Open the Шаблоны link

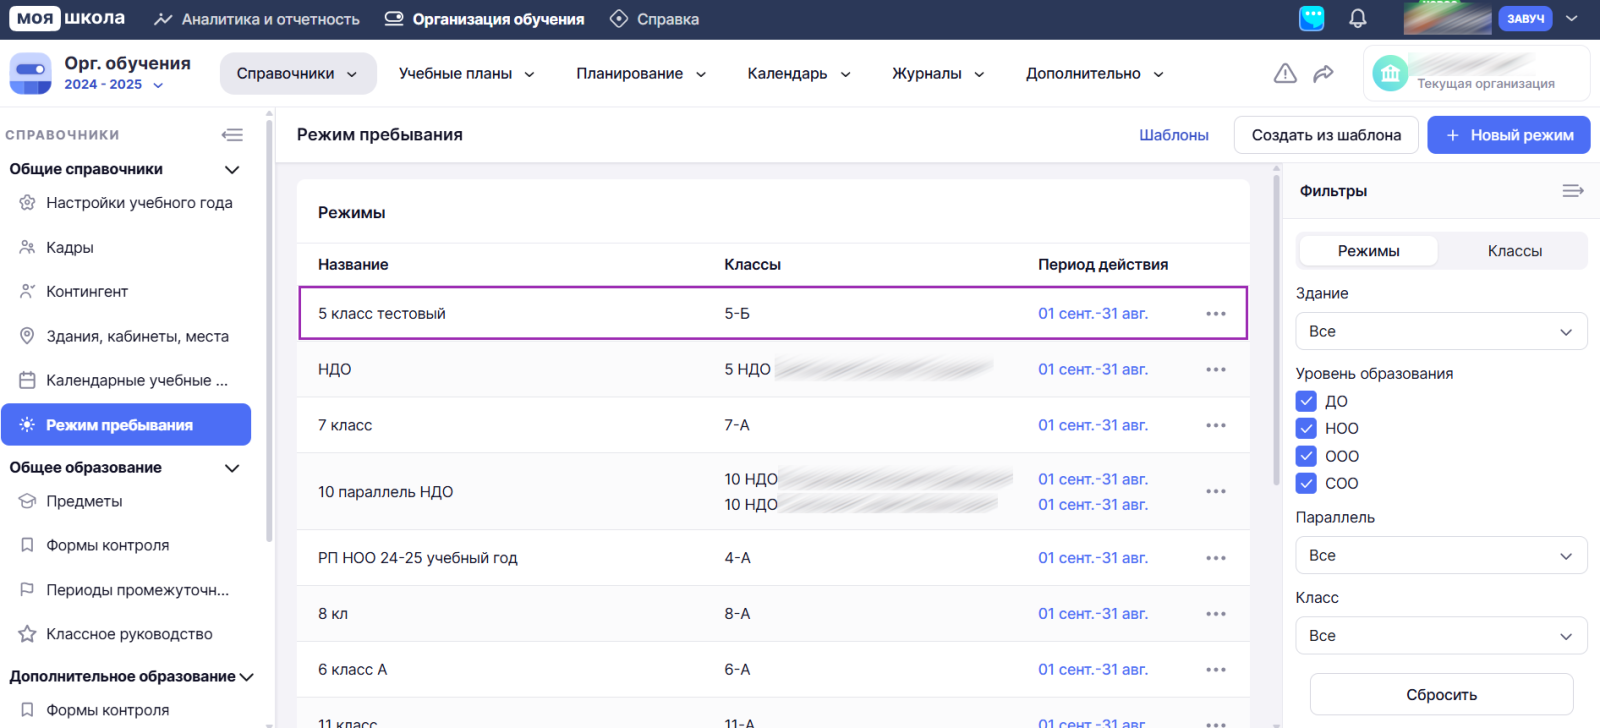pyautogui.click(x=1174, y=135)
